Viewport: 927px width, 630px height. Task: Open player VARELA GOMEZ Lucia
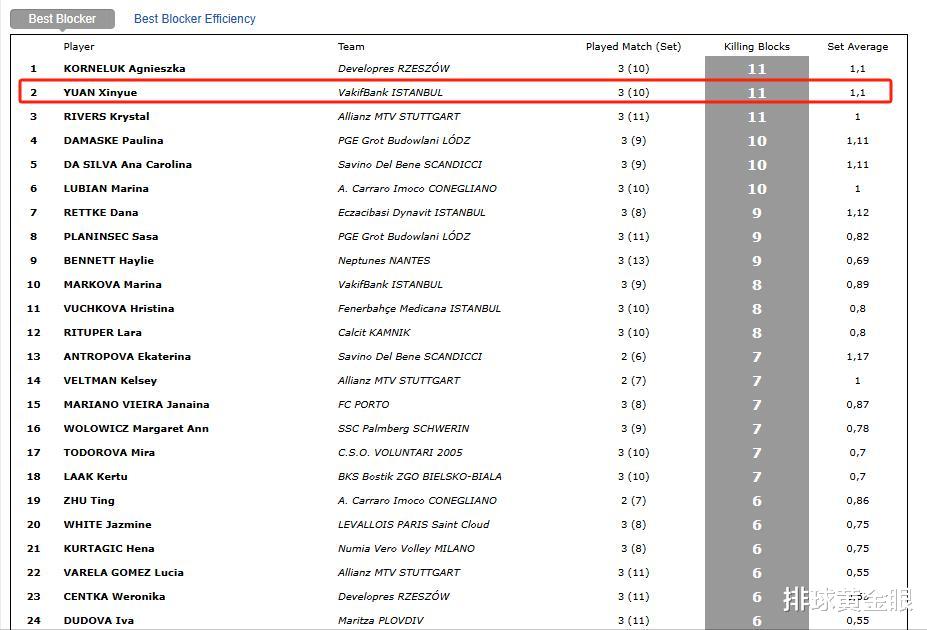tap(123, 573)
